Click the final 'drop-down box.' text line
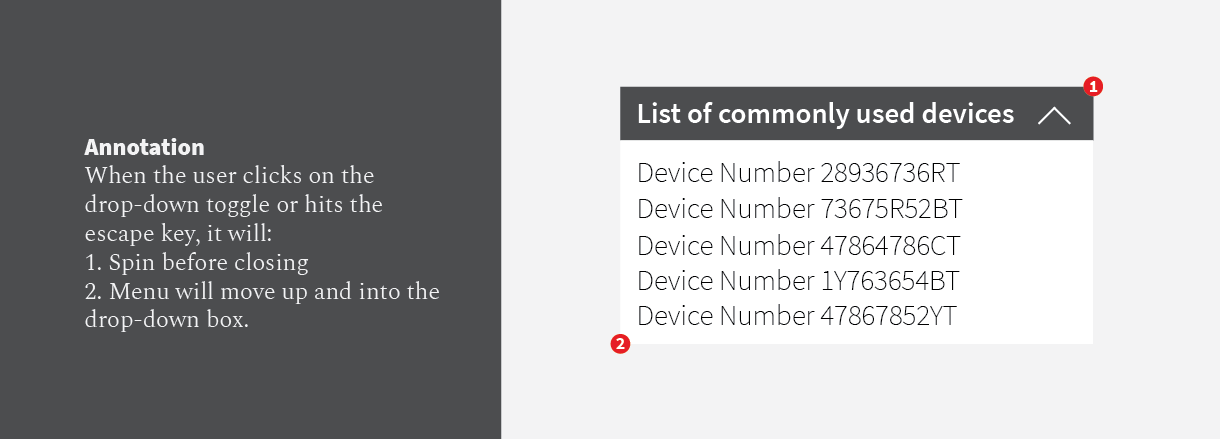 (x=166, y=321)
